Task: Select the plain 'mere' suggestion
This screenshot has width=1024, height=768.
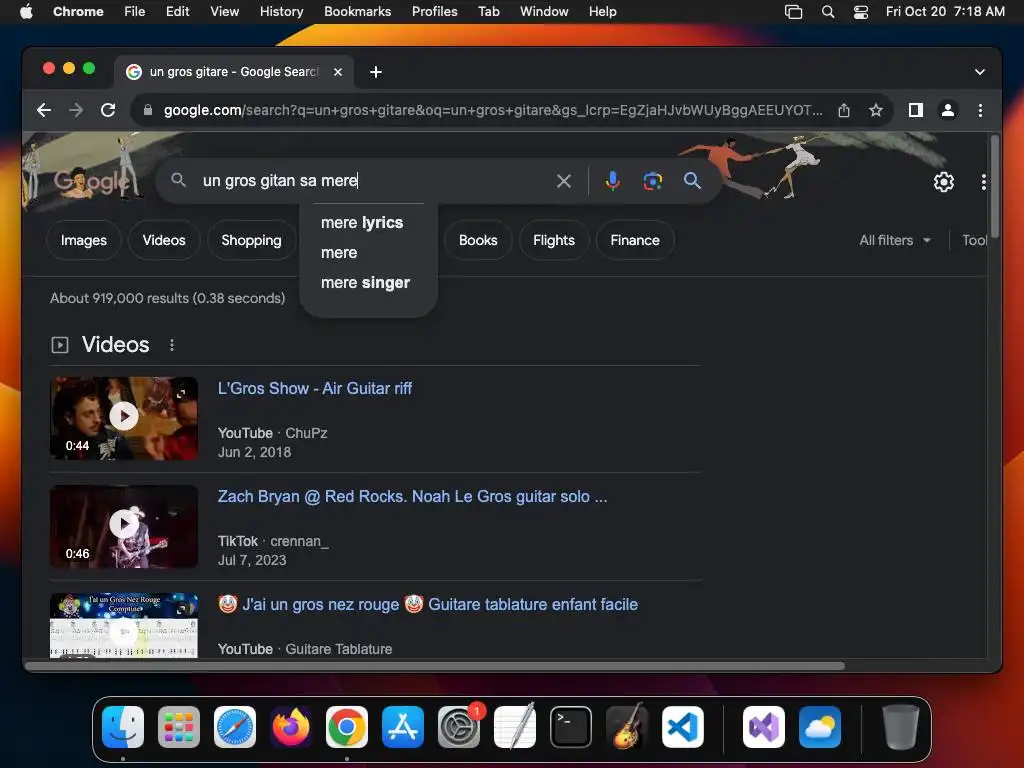Action: coord(339,253)
